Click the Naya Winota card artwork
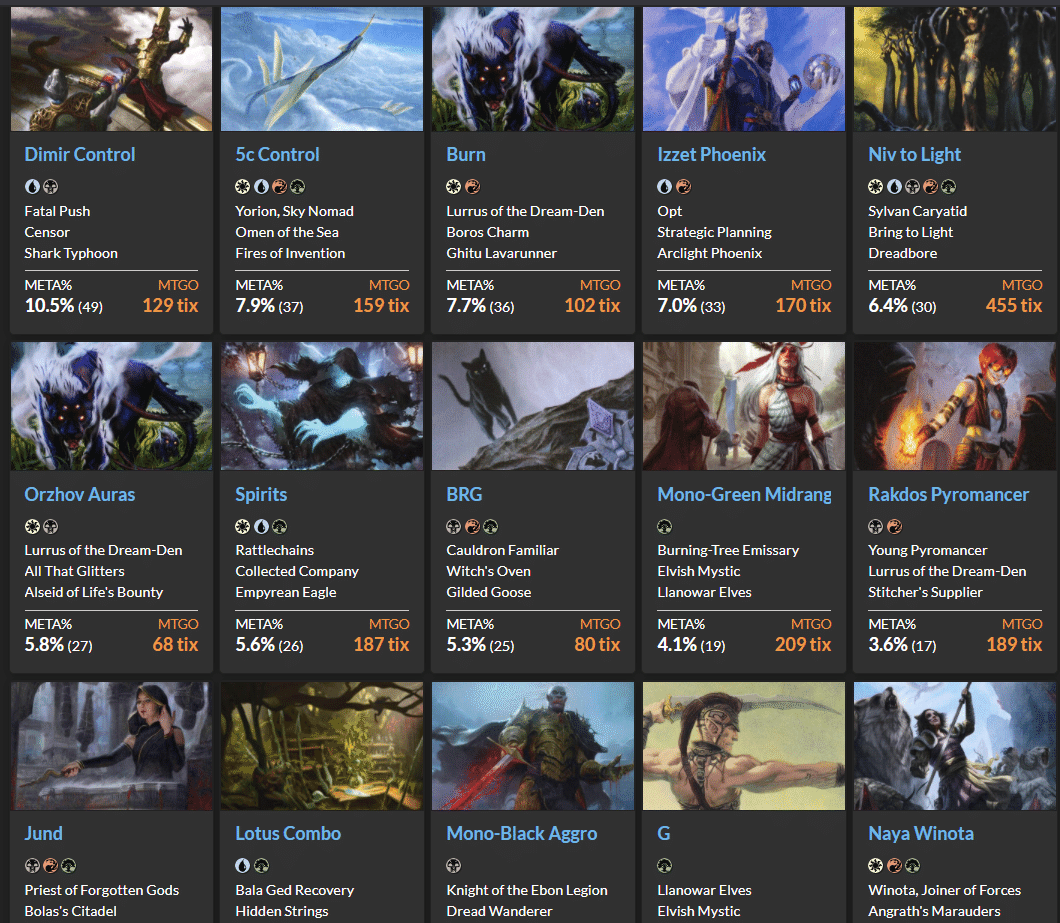Viewport: 1060px width, 923px height. click(x=955, y=746)
